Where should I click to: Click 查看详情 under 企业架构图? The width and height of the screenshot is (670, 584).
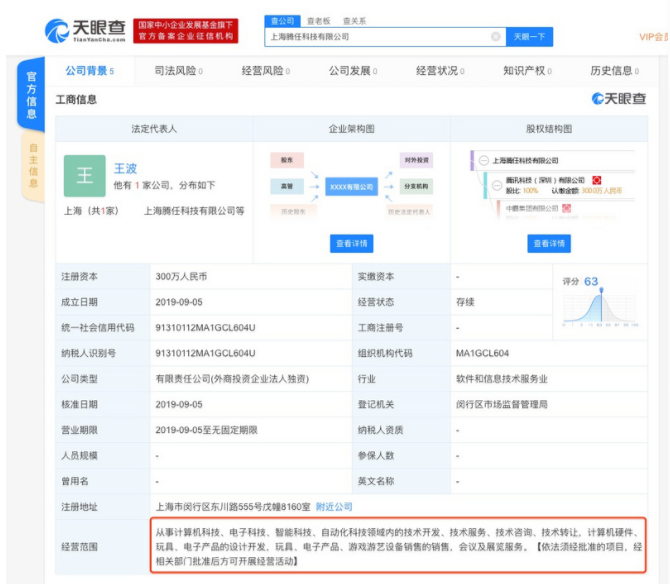click(351, 244)
